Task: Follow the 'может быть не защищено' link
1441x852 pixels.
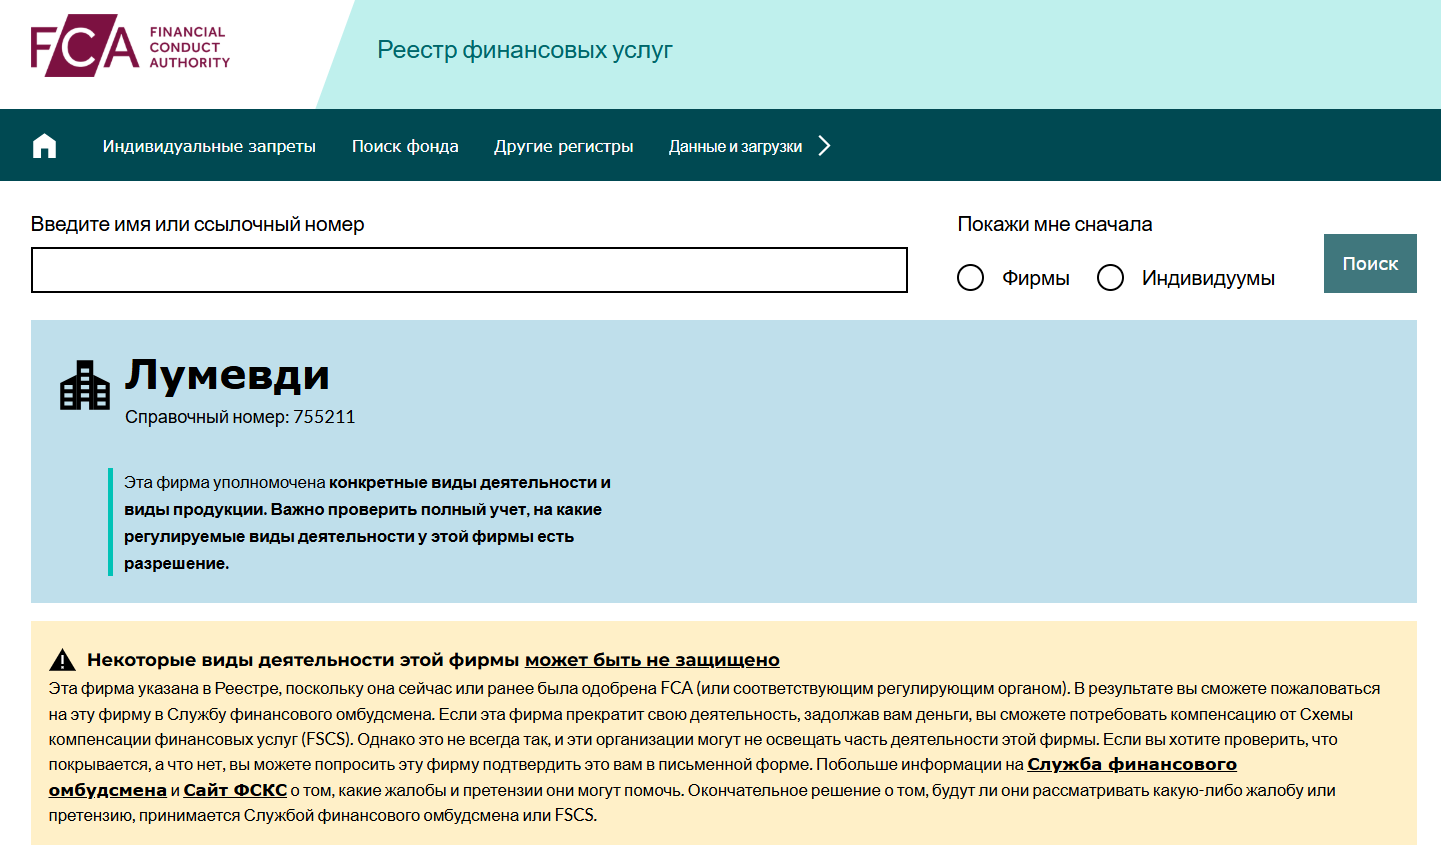Action: [x=652, y=660]
